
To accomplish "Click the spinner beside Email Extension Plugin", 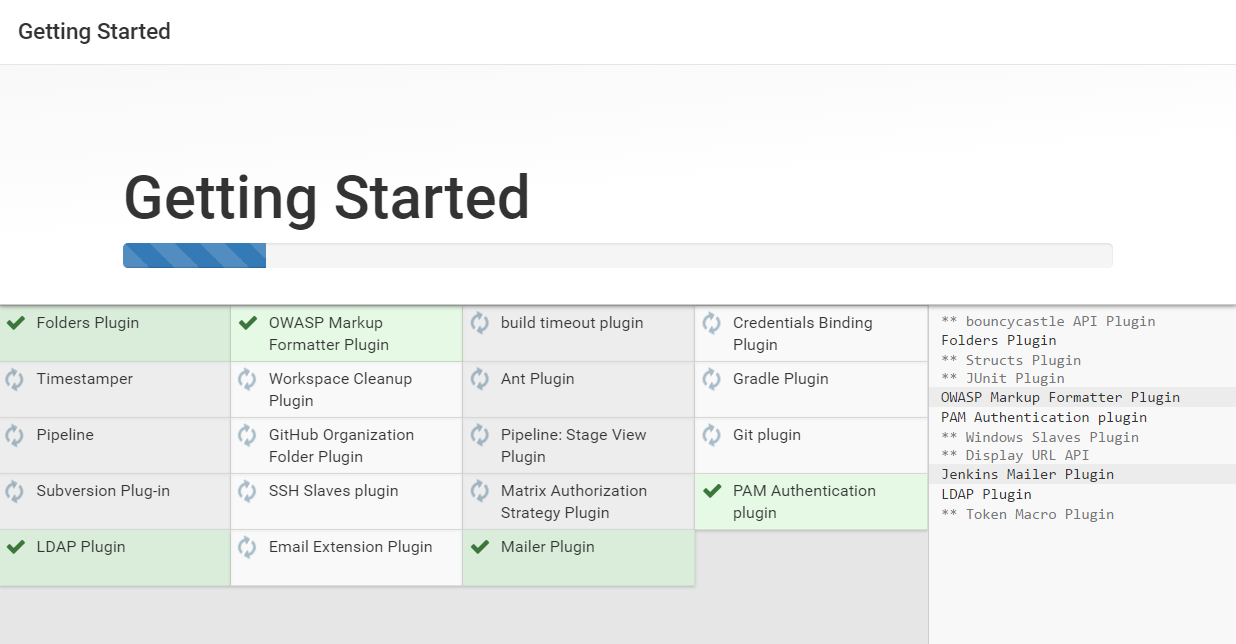I will pyautogui.click(x=247, y=547).
